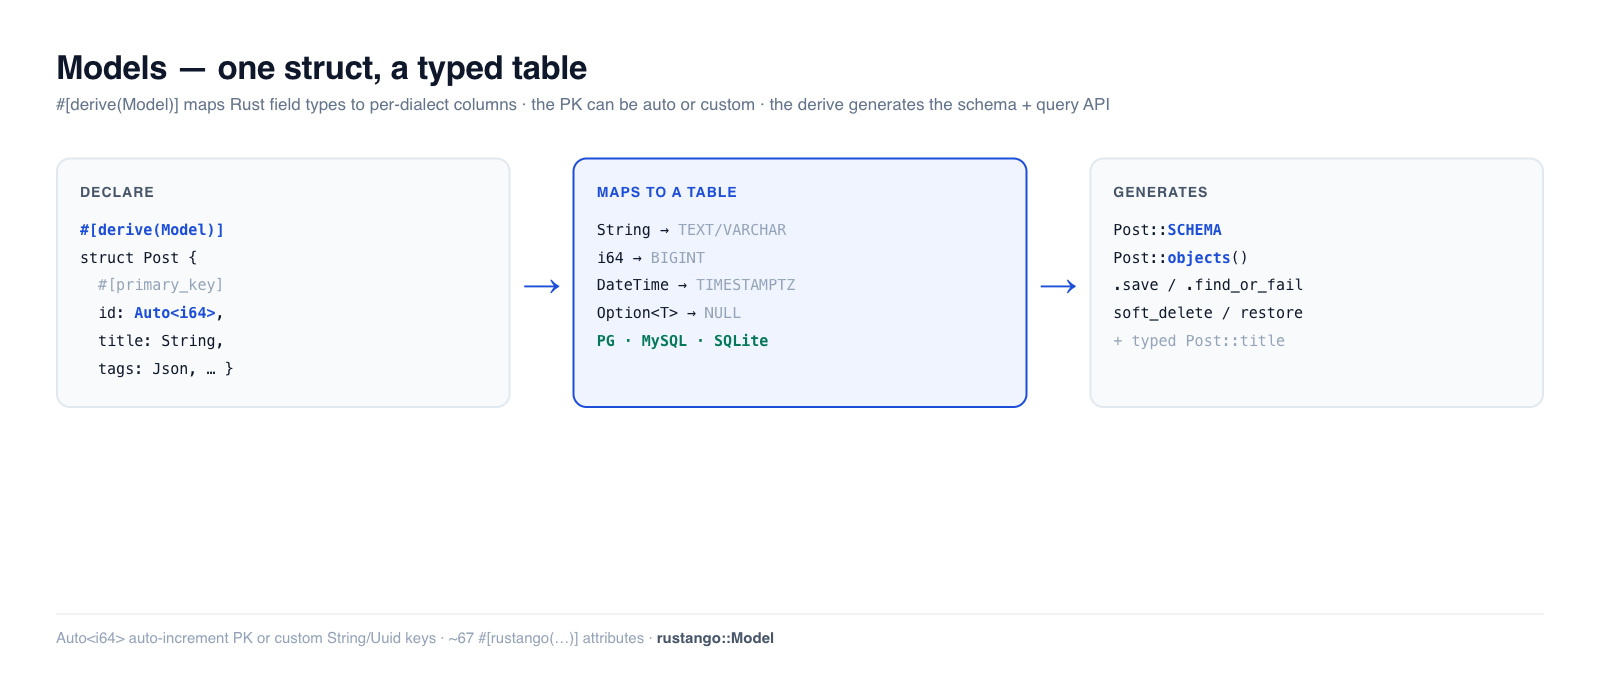Click the 'Option<T> → NULL' mapping
Image resolution: width=1600 pixels, height=680 pixels.
[x=669, y=313]
